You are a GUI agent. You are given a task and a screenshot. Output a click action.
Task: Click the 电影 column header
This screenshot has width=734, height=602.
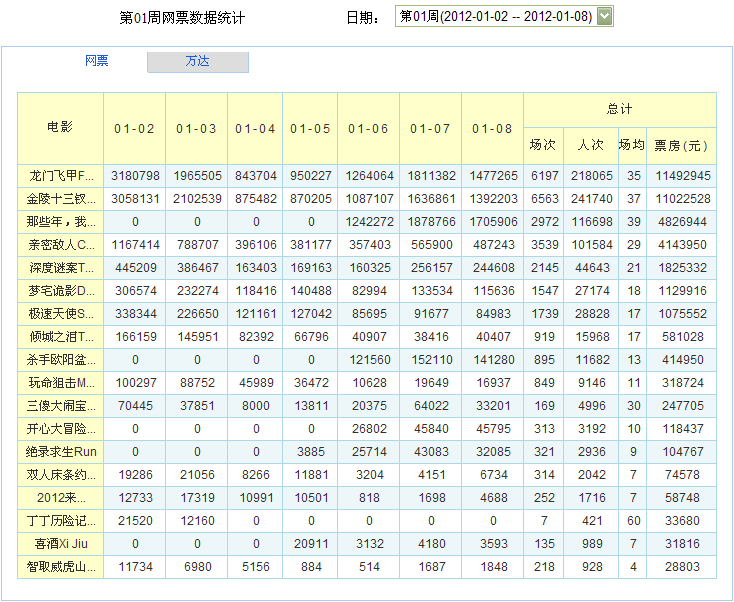(x=60, y=128)
